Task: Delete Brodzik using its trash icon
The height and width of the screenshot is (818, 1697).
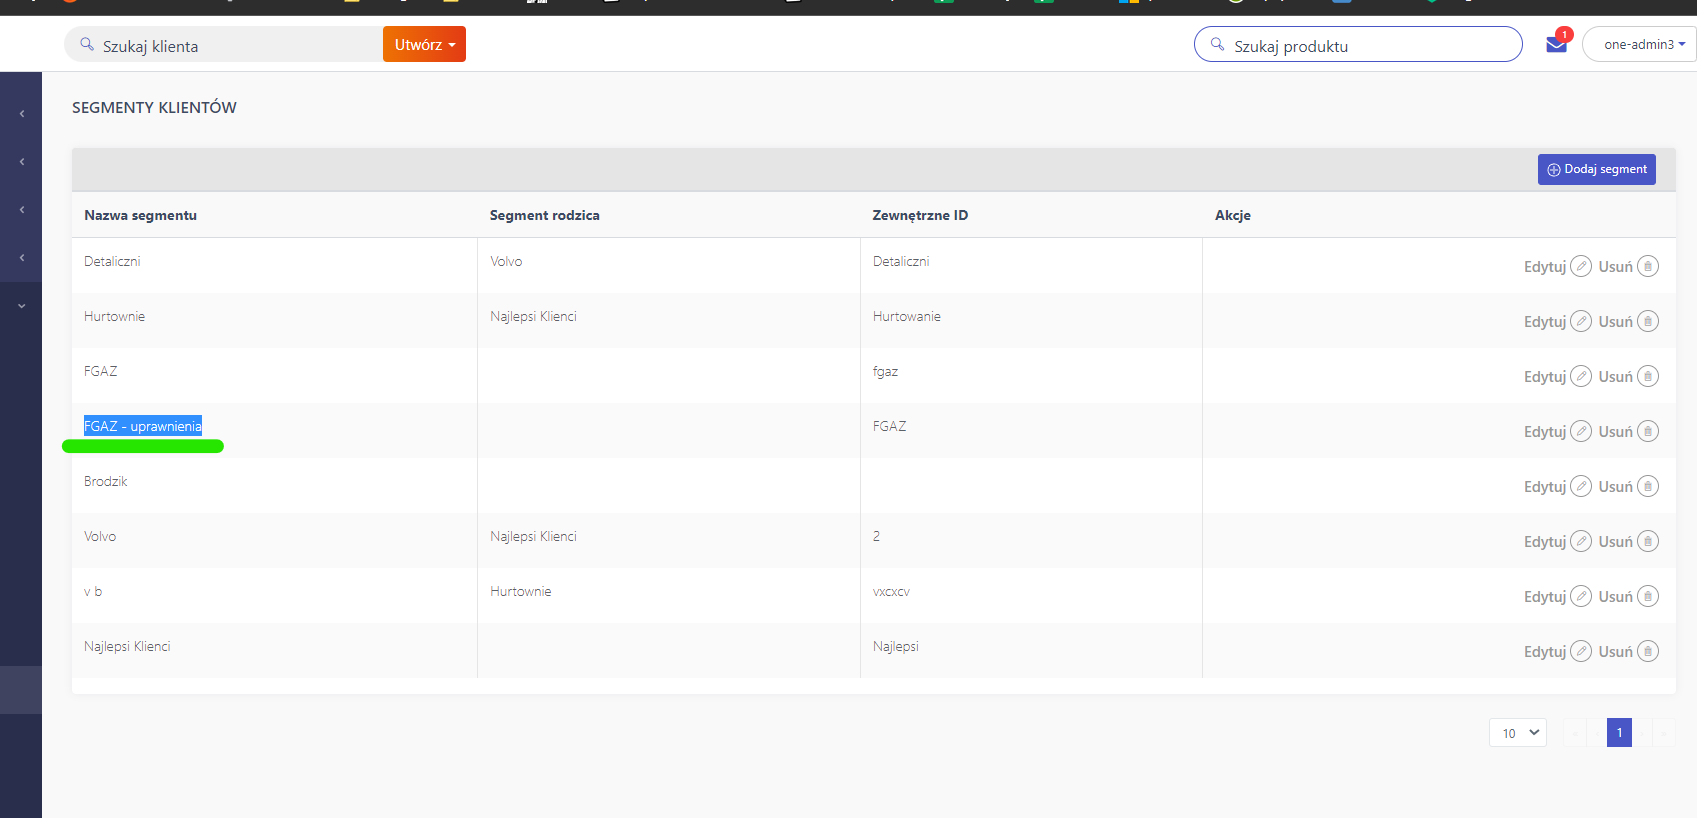Action: (1648, 486)
